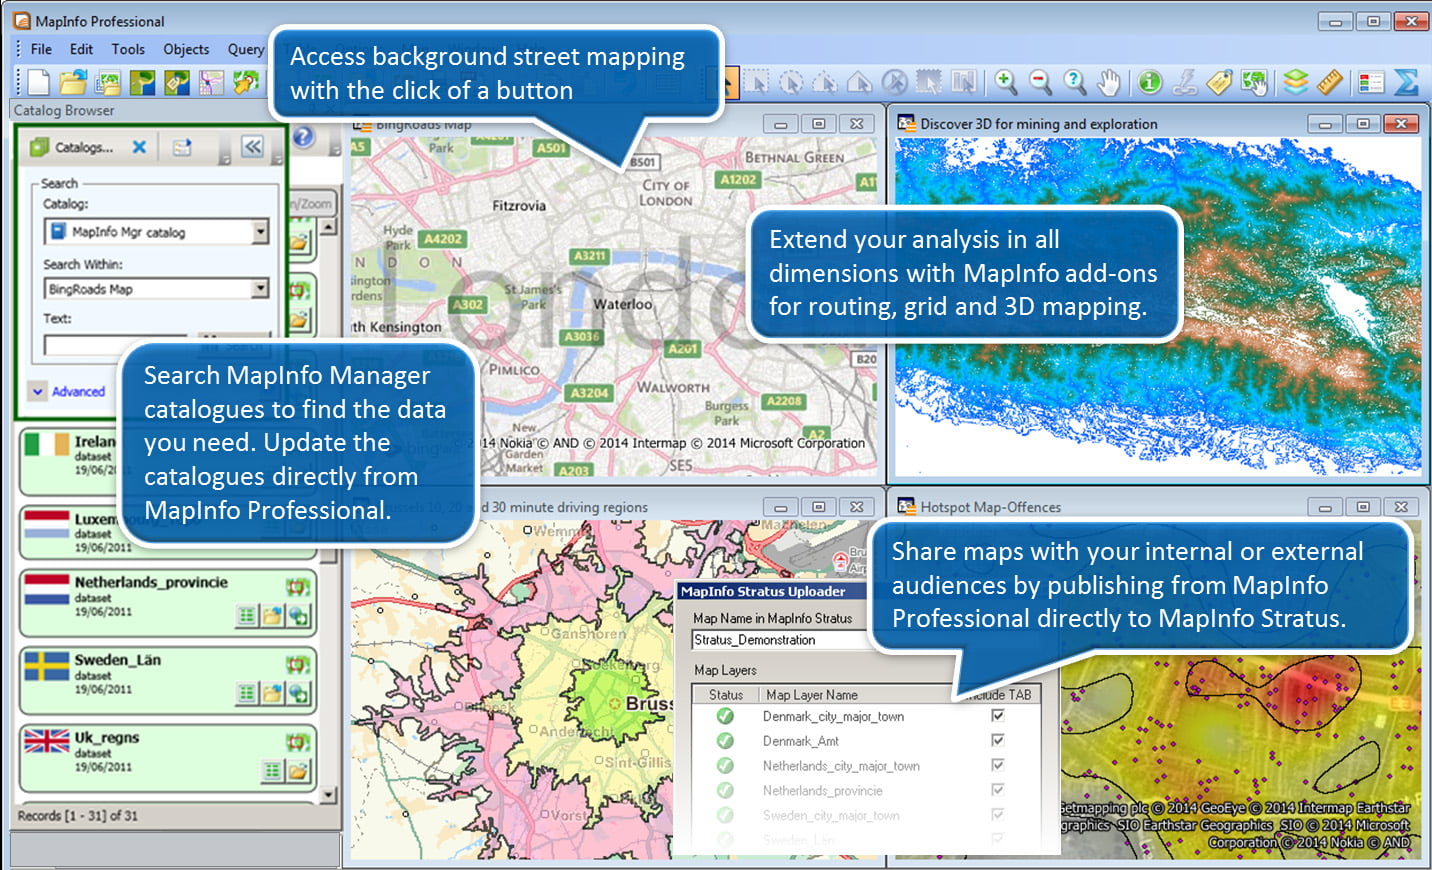Open Layer Control stacked layers icon
The width and height of the screenshot is (1432, 870).
click(1296, 82)
